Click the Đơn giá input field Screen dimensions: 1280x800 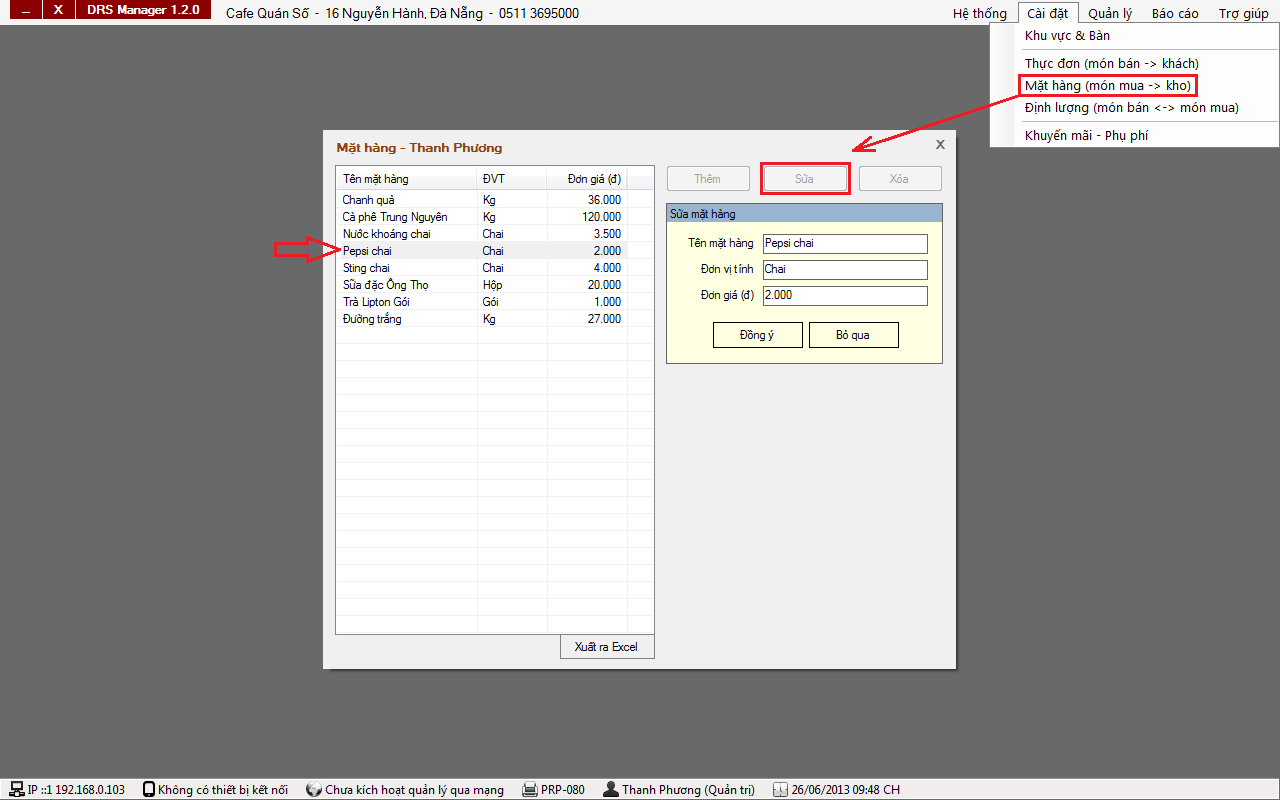tap(845, 296)
